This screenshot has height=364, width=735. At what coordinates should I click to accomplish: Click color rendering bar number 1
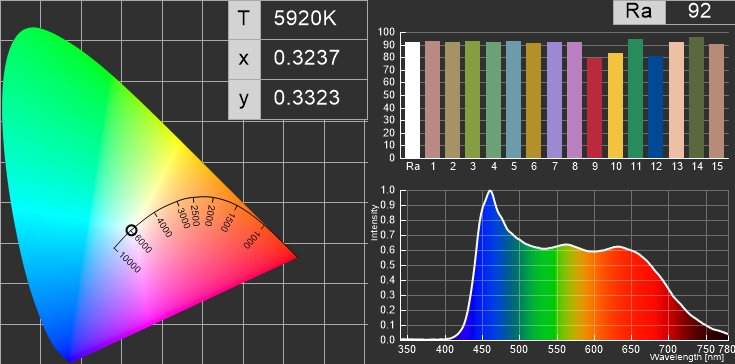[433, 100]
